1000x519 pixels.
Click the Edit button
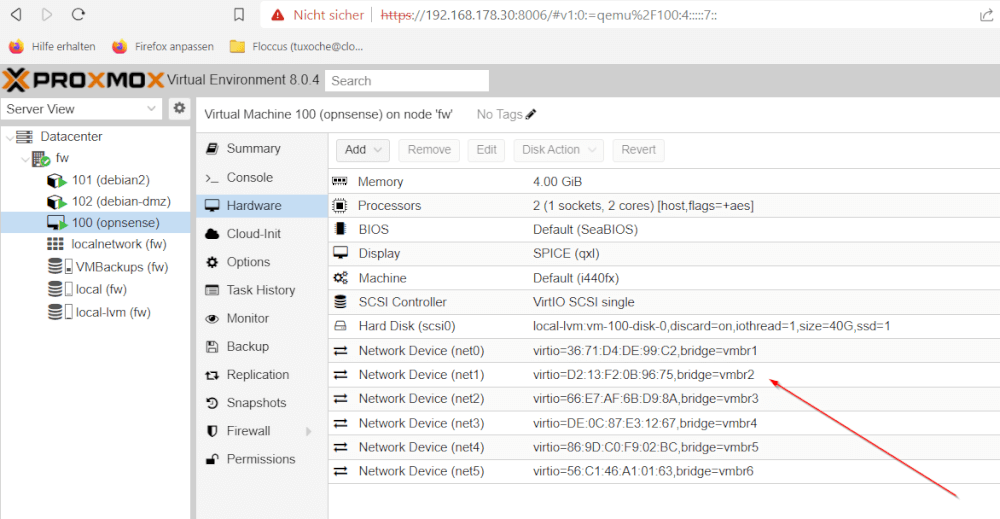click(486, 150)
